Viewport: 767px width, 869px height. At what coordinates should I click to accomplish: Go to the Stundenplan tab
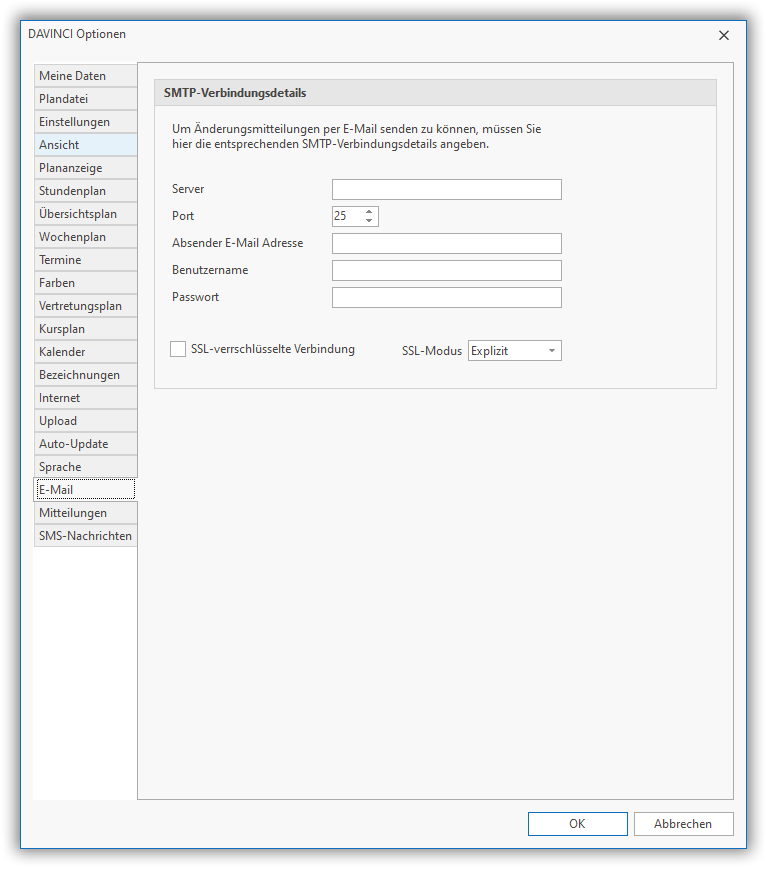(85, 191)
